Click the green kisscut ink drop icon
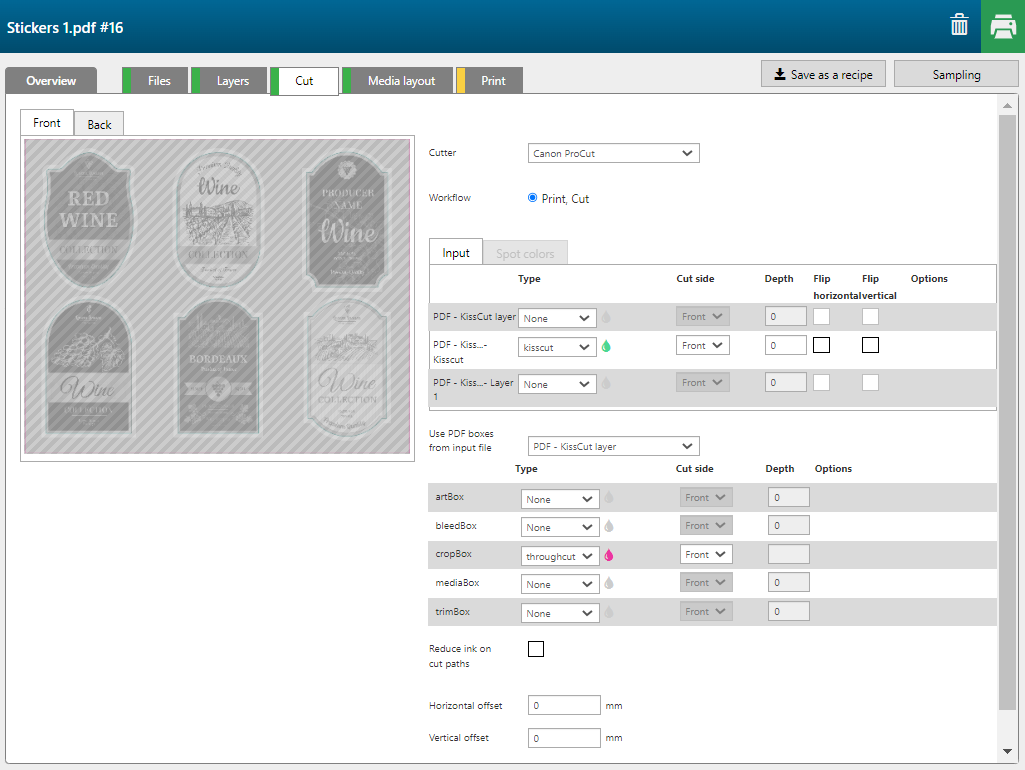This screenshot has height=770, width=1025. pos(606,347)
